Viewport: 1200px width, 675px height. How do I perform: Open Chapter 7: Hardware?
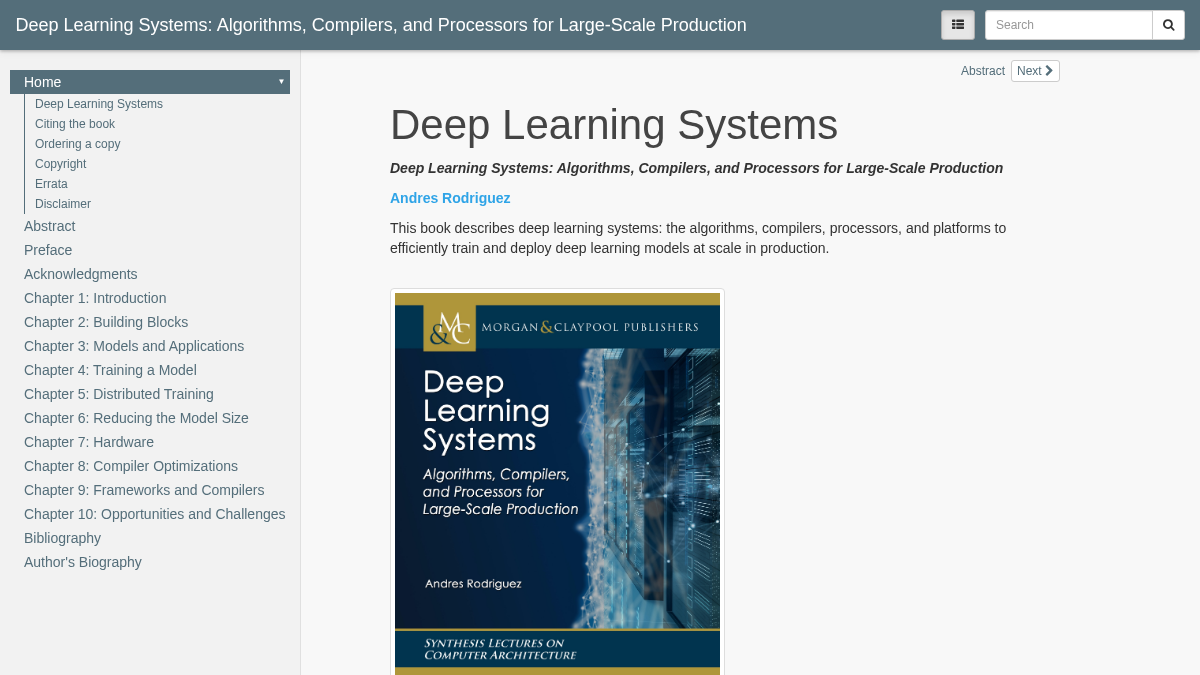coord(89,442)
